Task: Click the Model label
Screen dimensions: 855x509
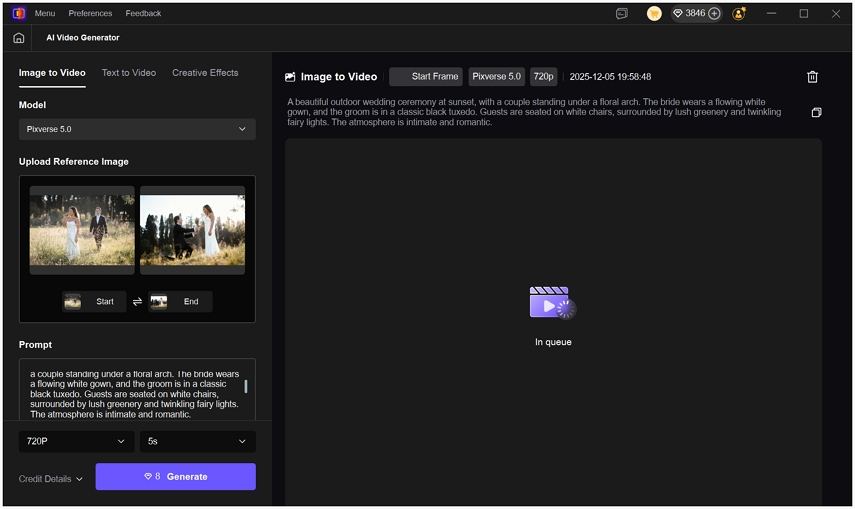Action: point(32,105)
